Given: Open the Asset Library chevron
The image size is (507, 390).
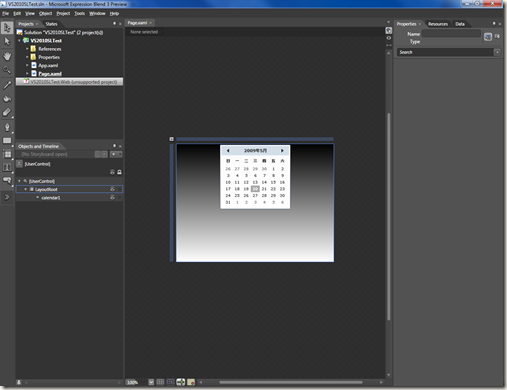Looking at the screenshot, I should [7, 197].
